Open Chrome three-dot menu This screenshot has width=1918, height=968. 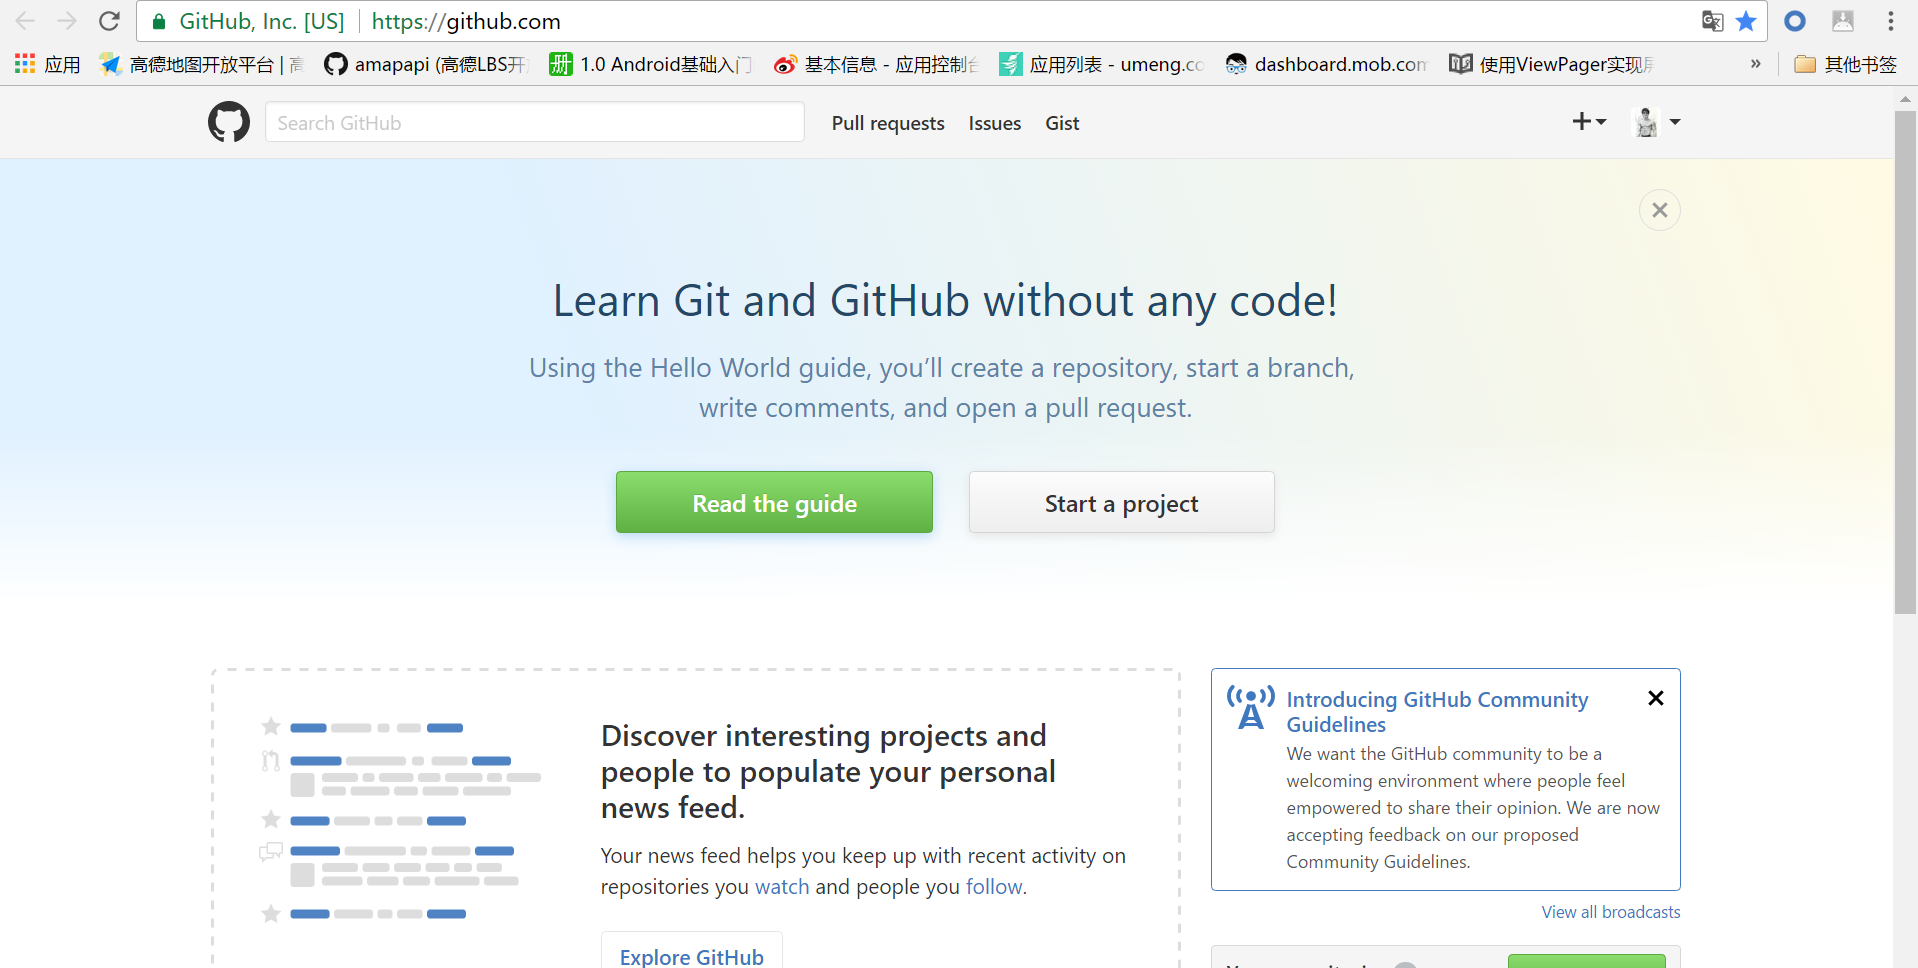click(x=1890, y=21)
